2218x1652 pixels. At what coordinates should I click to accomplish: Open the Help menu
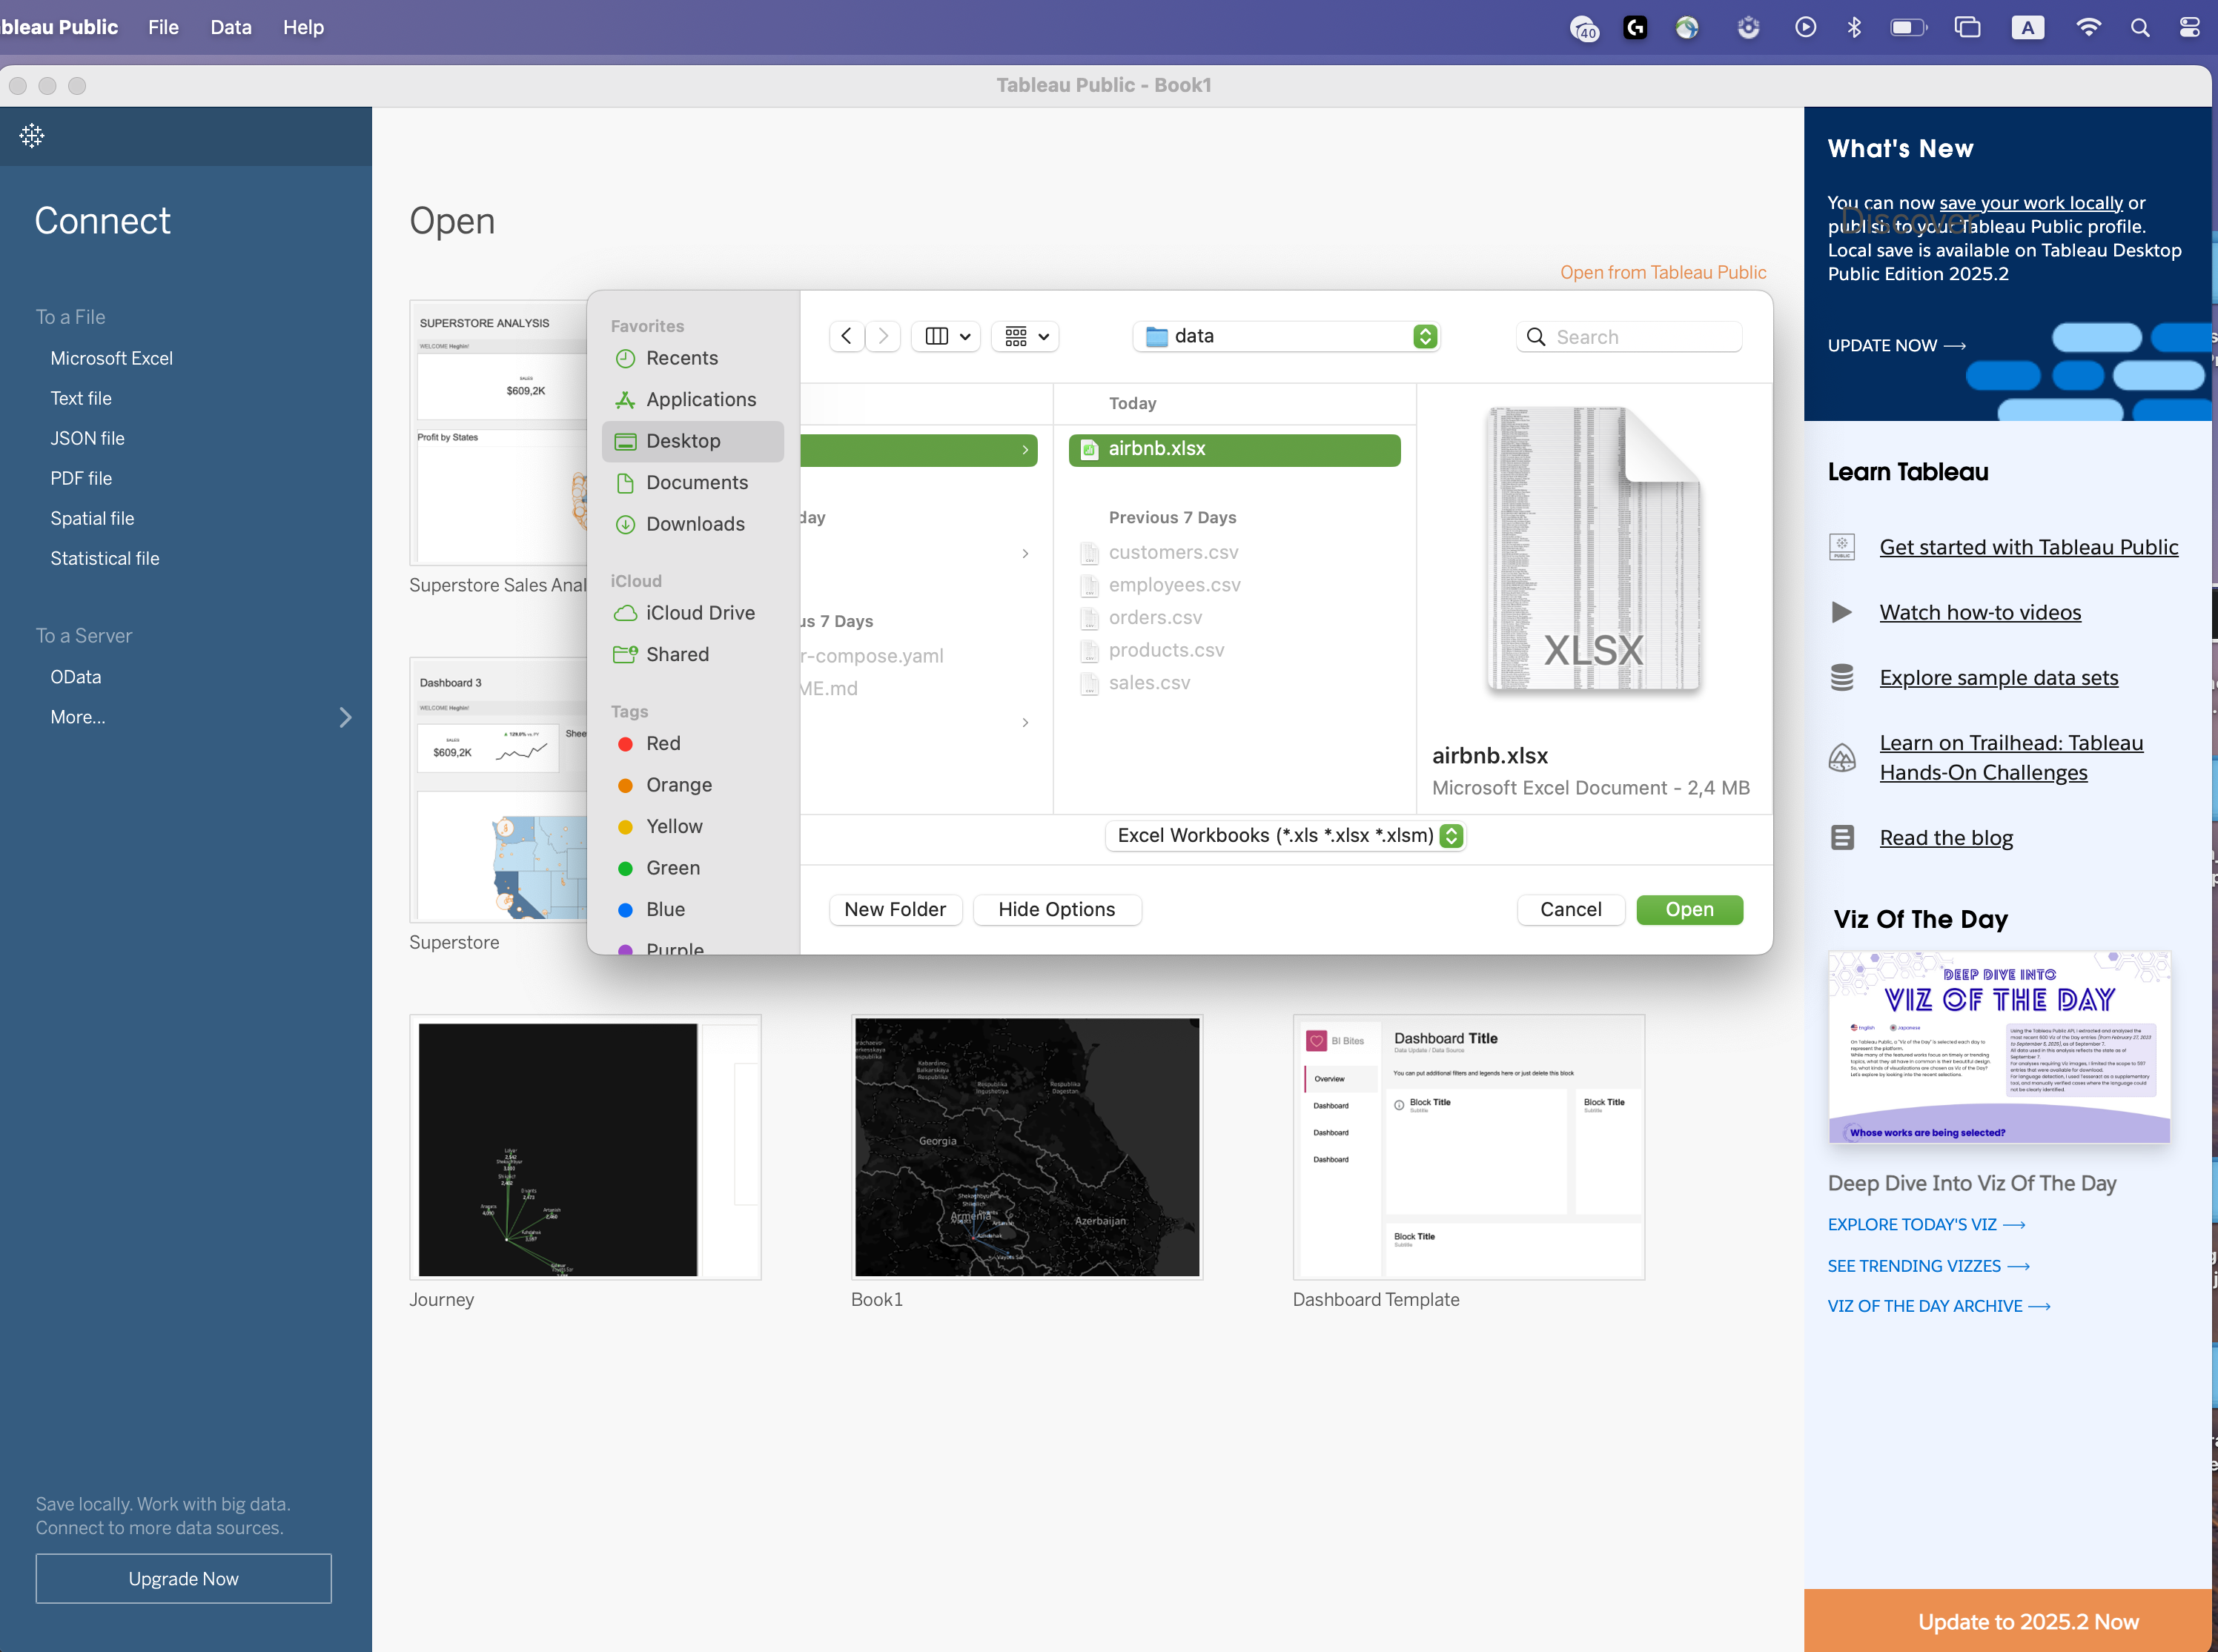click(x=303, y=27)
